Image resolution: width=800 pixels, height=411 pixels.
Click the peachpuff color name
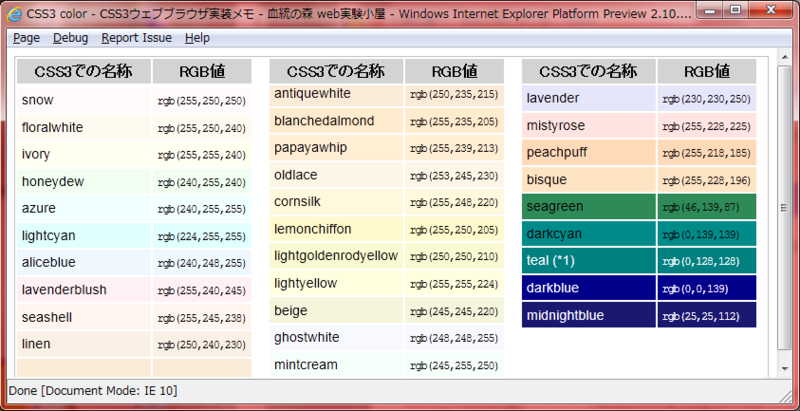tap(557, 152)
